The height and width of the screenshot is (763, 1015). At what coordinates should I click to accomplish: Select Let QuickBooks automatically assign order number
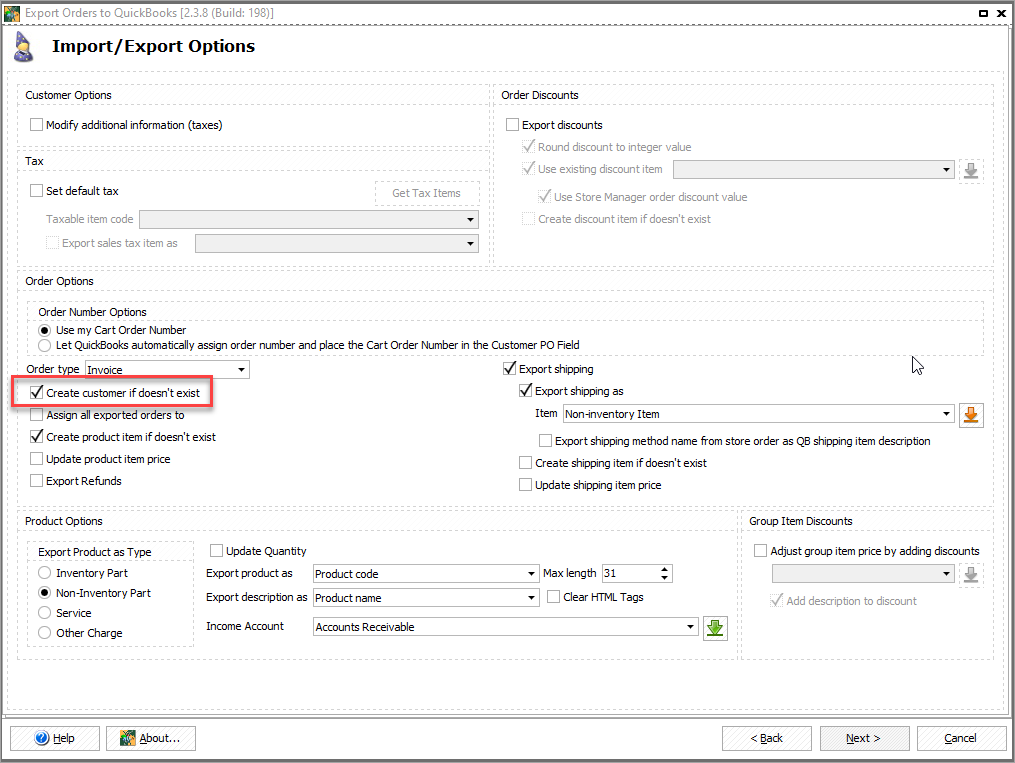45,345
